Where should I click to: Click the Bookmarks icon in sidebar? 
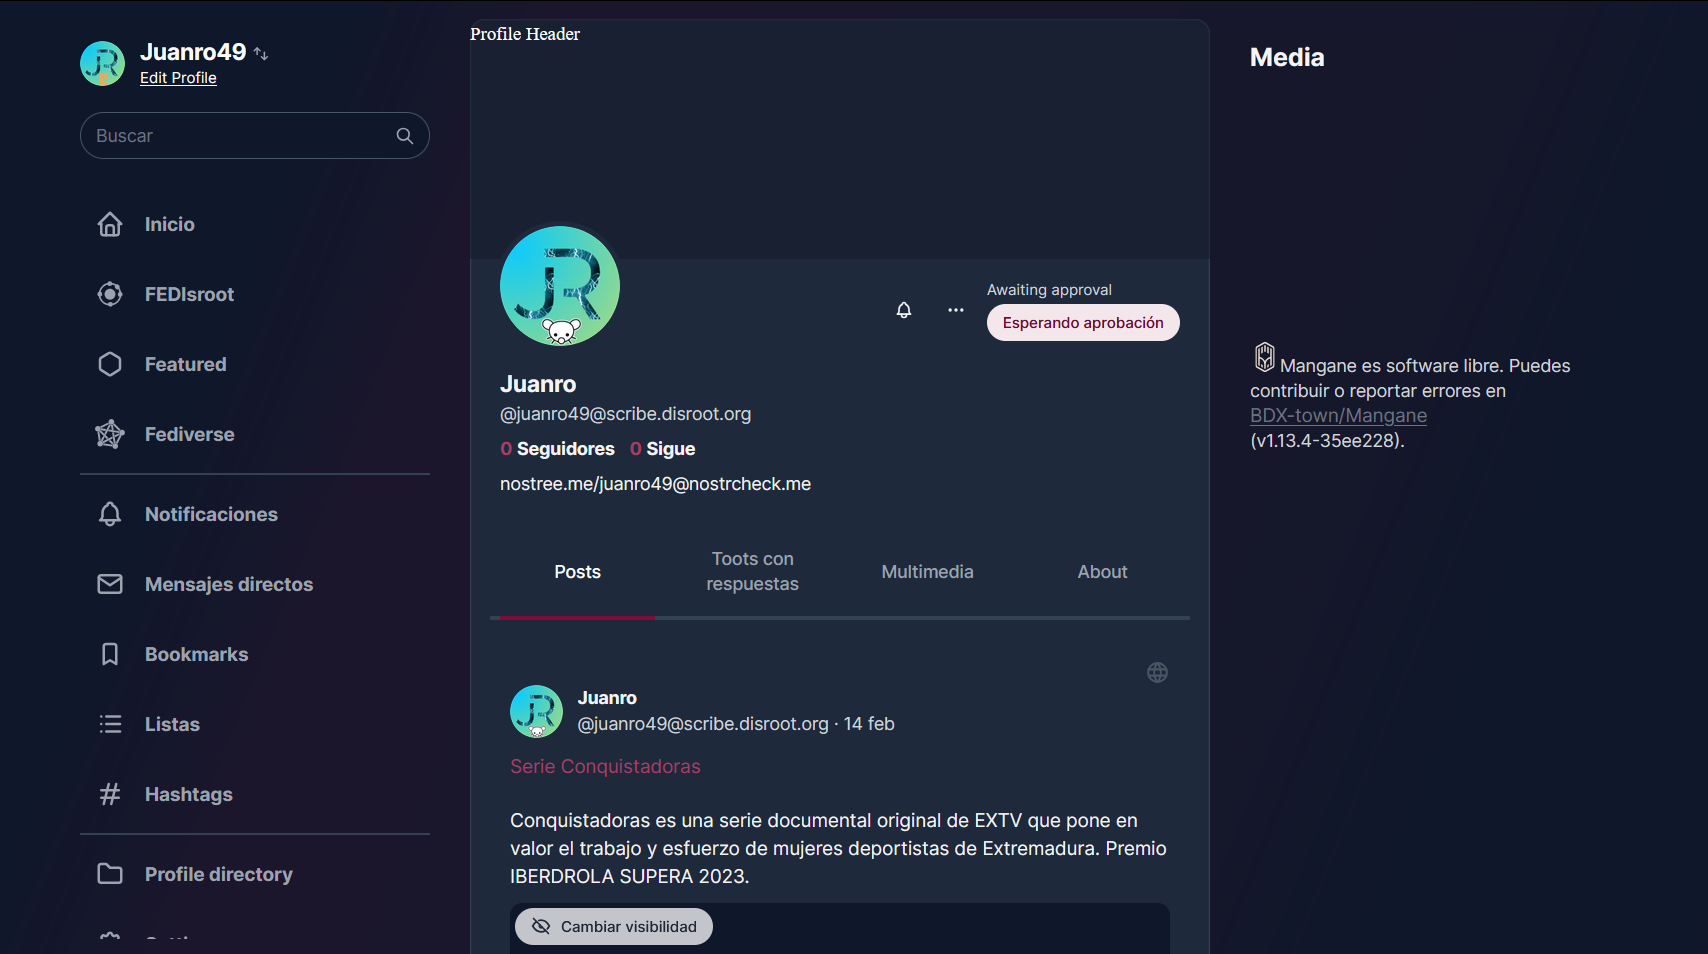click(110, 654)
